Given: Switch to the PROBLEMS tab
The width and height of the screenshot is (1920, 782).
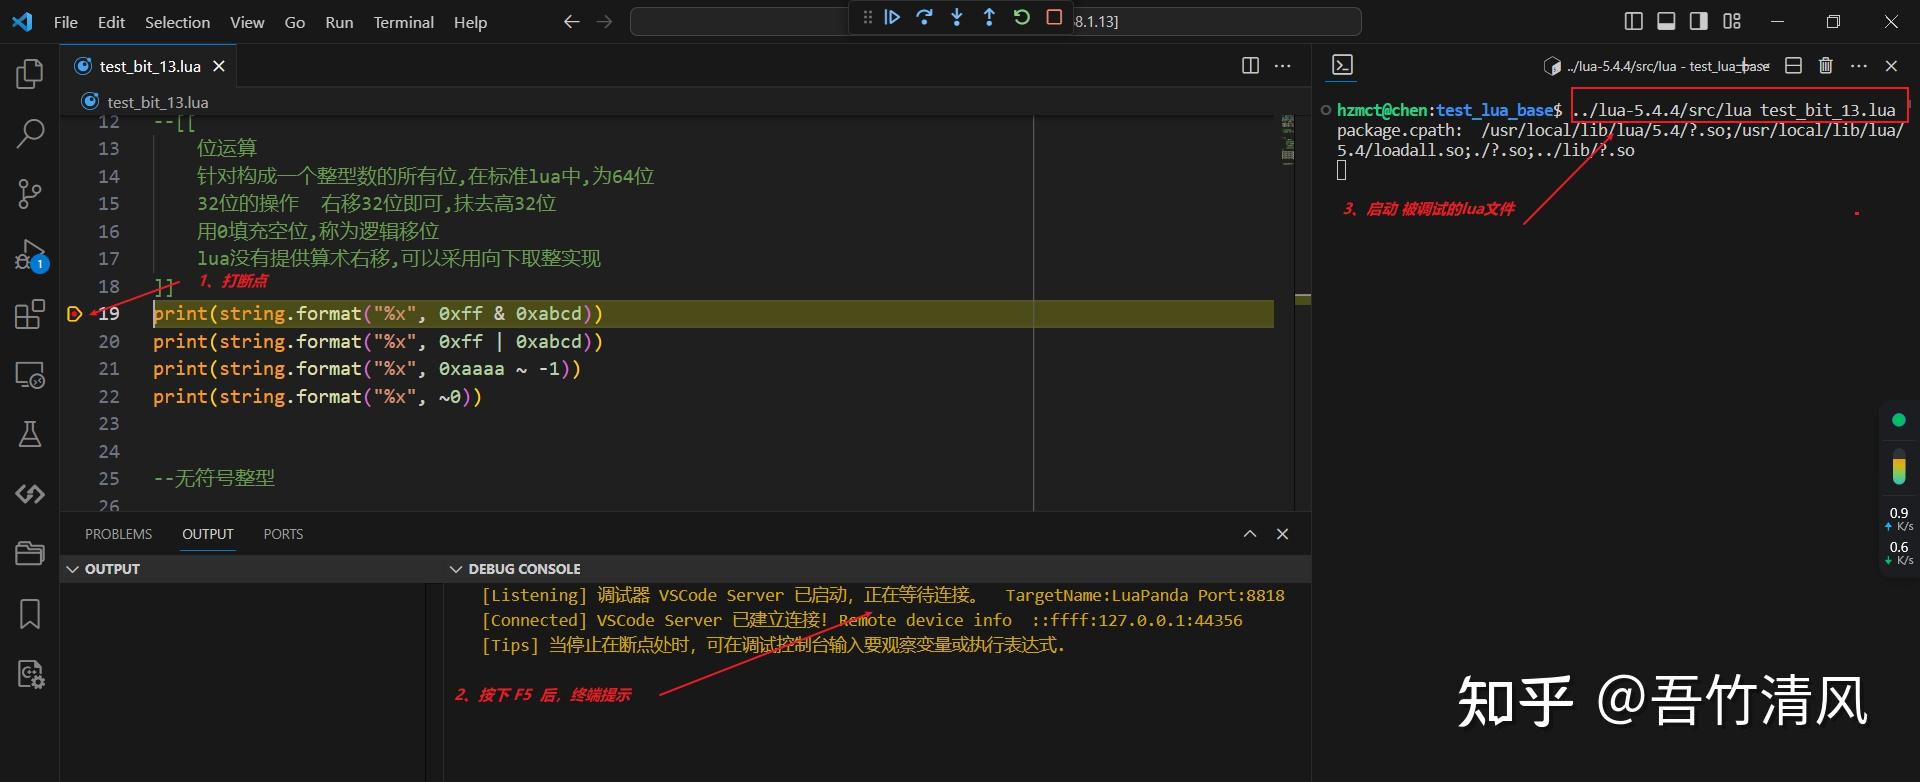Looking at the screenshot, I should [x=118, y=534].
